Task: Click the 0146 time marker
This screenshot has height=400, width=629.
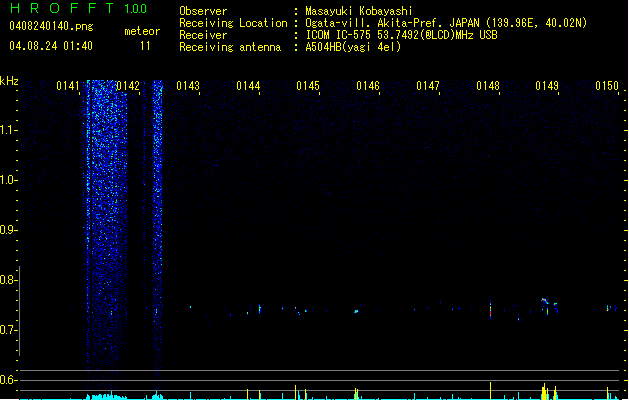Action: (x=368, y=86)
